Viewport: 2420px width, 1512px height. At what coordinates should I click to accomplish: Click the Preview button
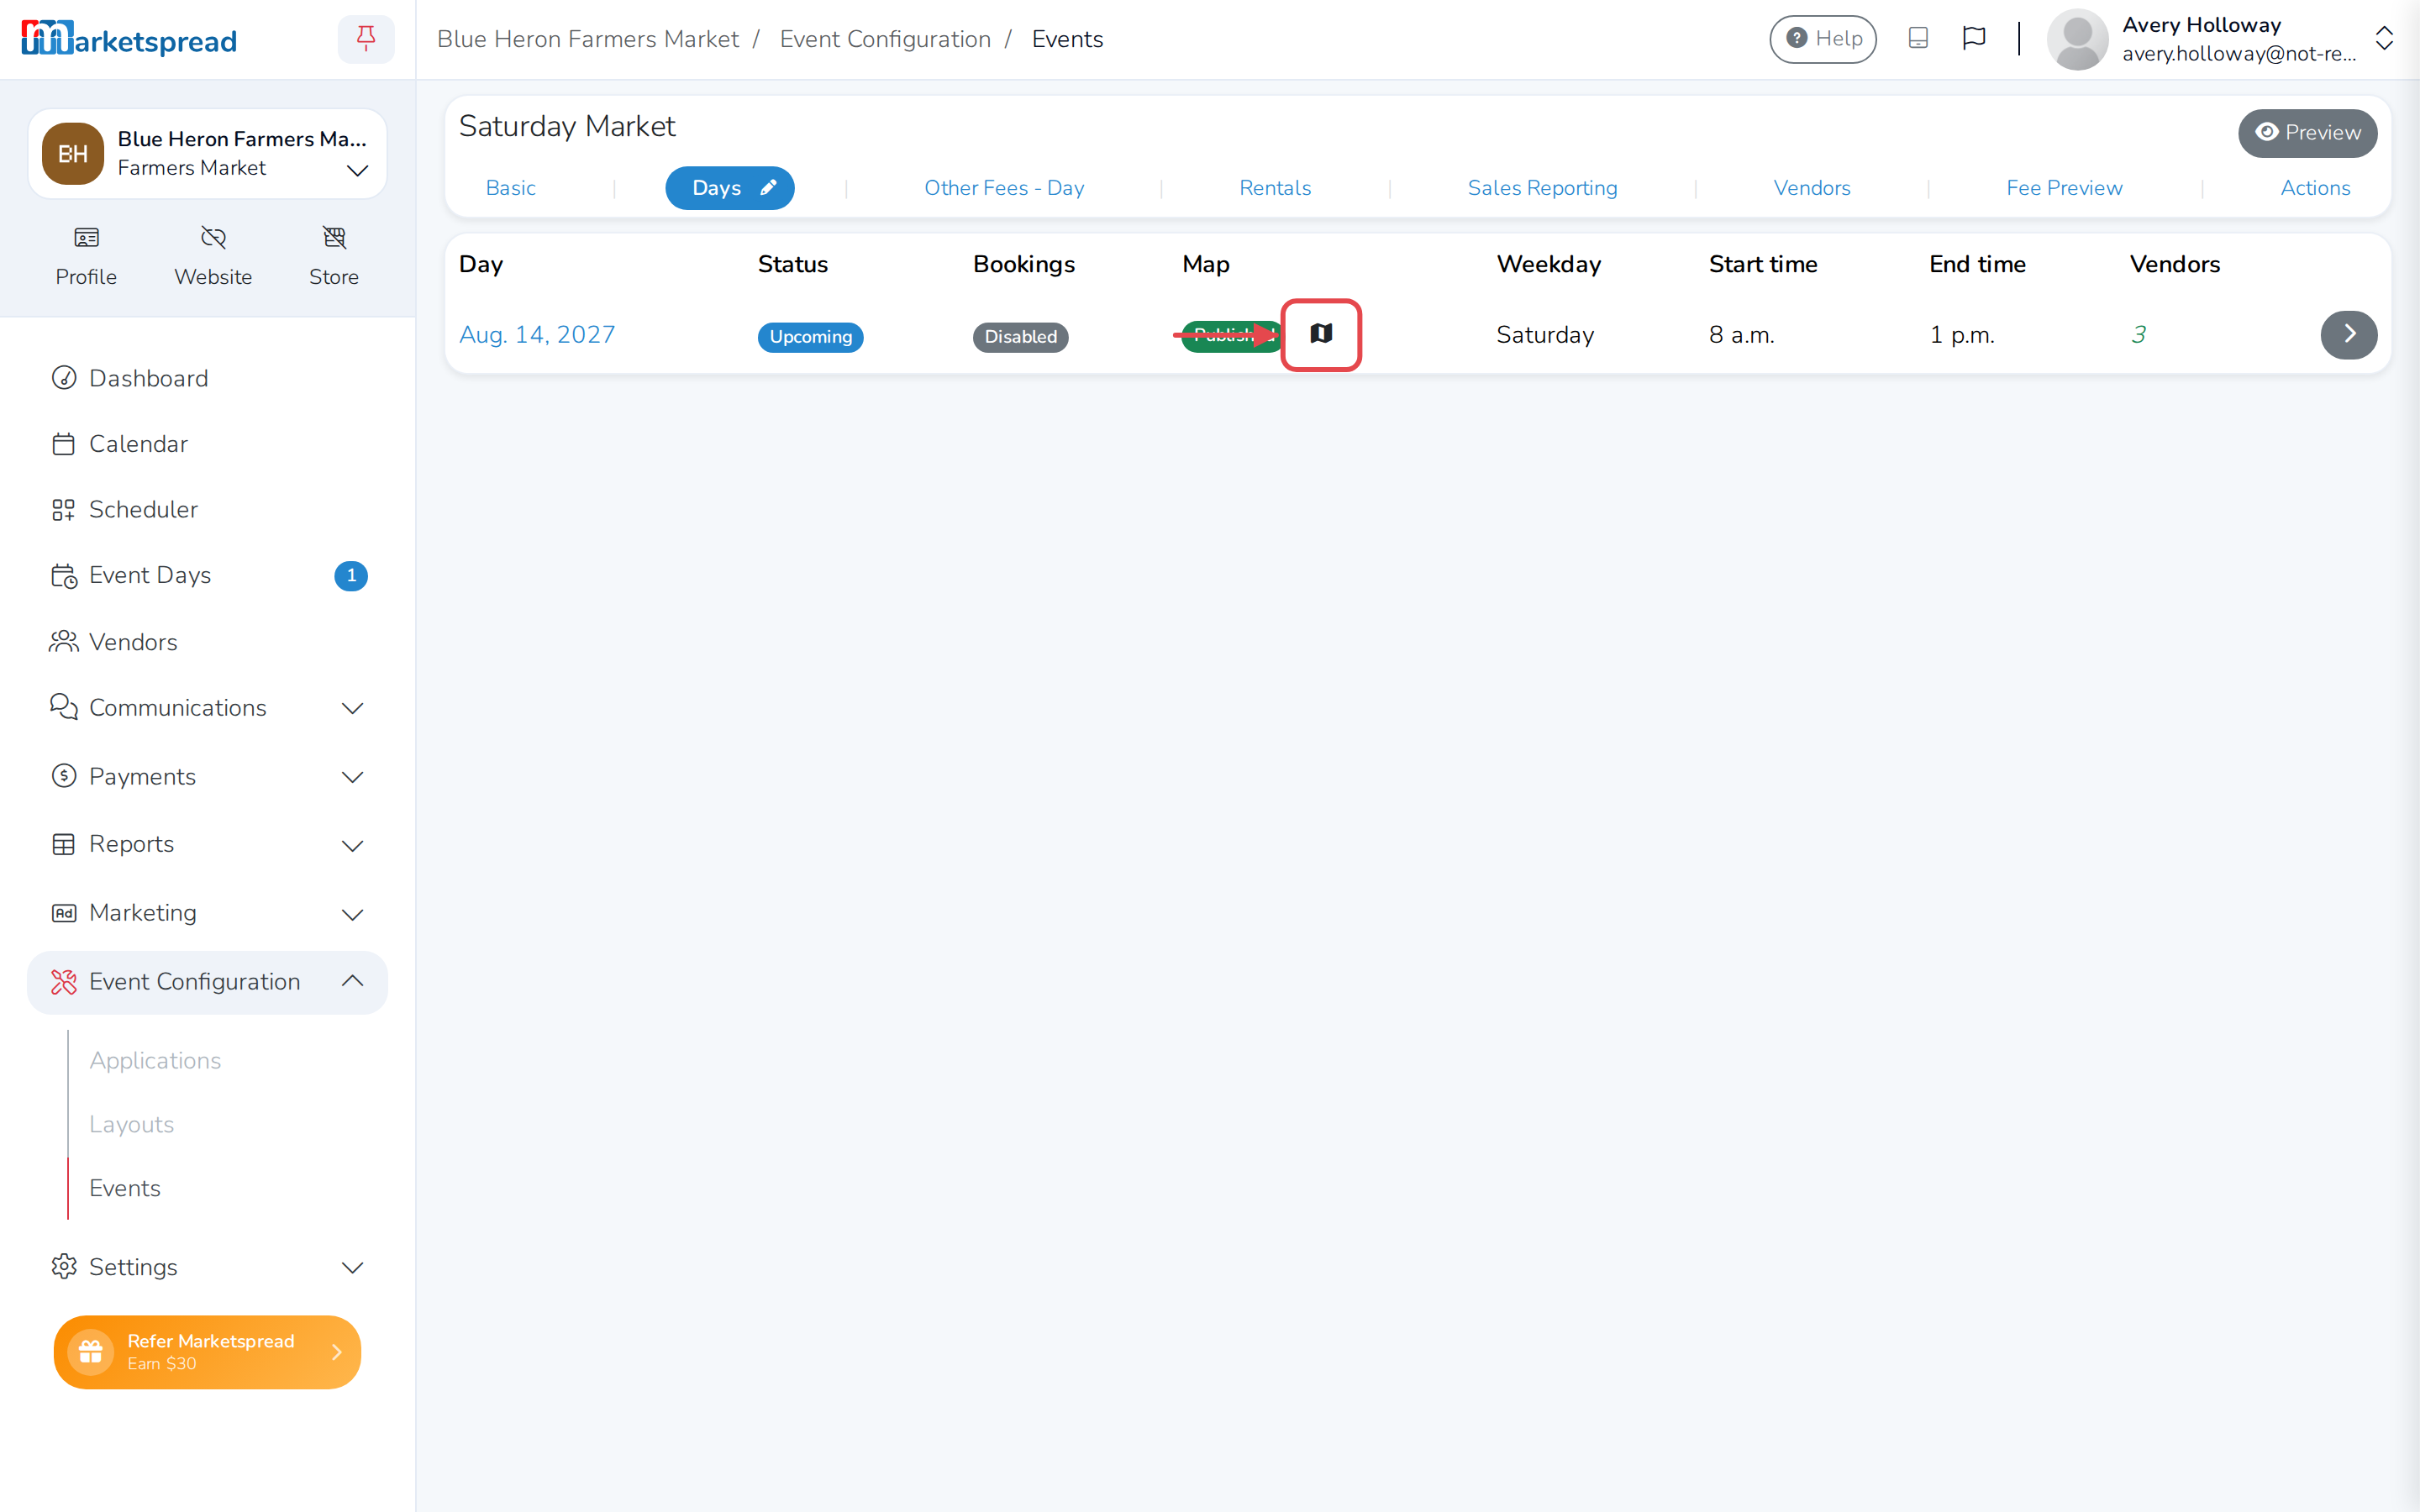(2307, 133)
